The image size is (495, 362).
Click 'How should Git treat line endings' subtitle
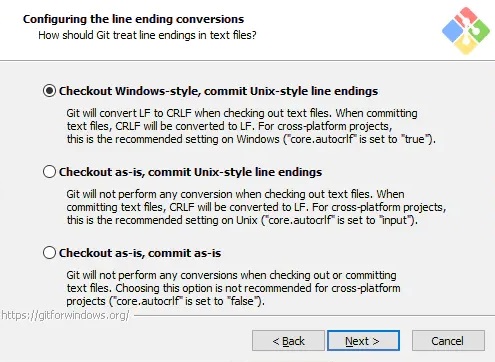point(147,35)
